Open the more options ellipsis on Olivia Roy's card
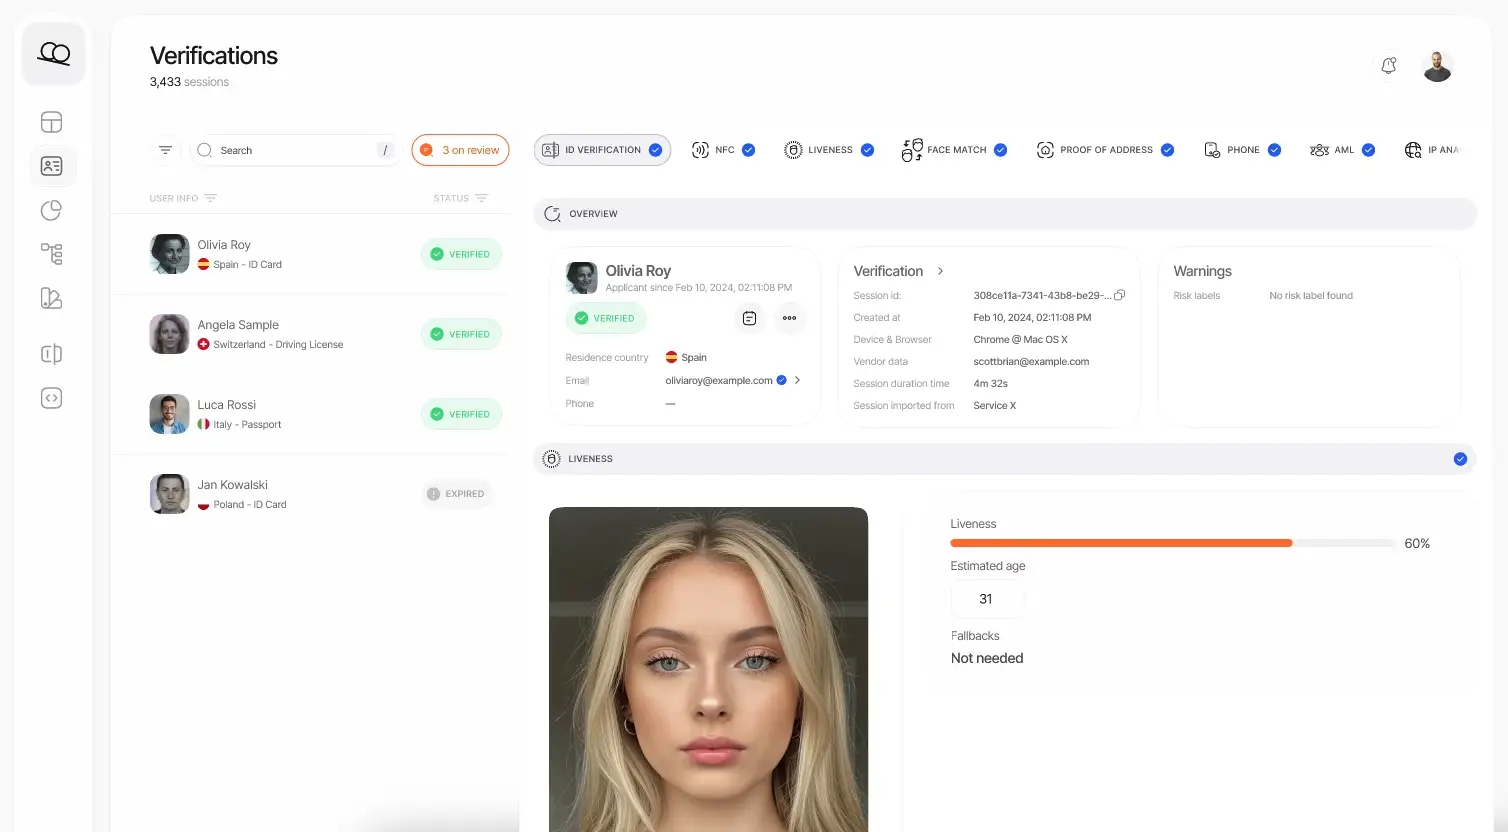Image resolution: width=1508 pixels, height=832 pixels. [789, 317]
